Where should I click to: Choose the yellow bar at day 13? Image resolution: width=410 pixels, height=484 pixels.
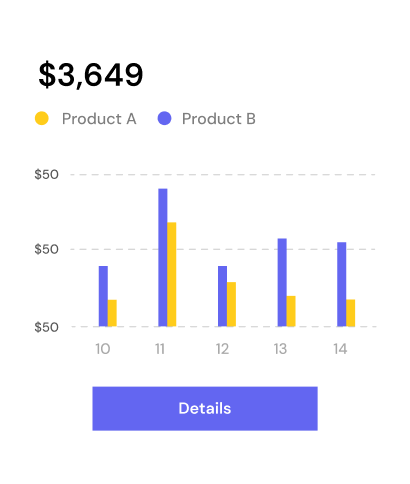pyautogui.click(x=291, y=311)
